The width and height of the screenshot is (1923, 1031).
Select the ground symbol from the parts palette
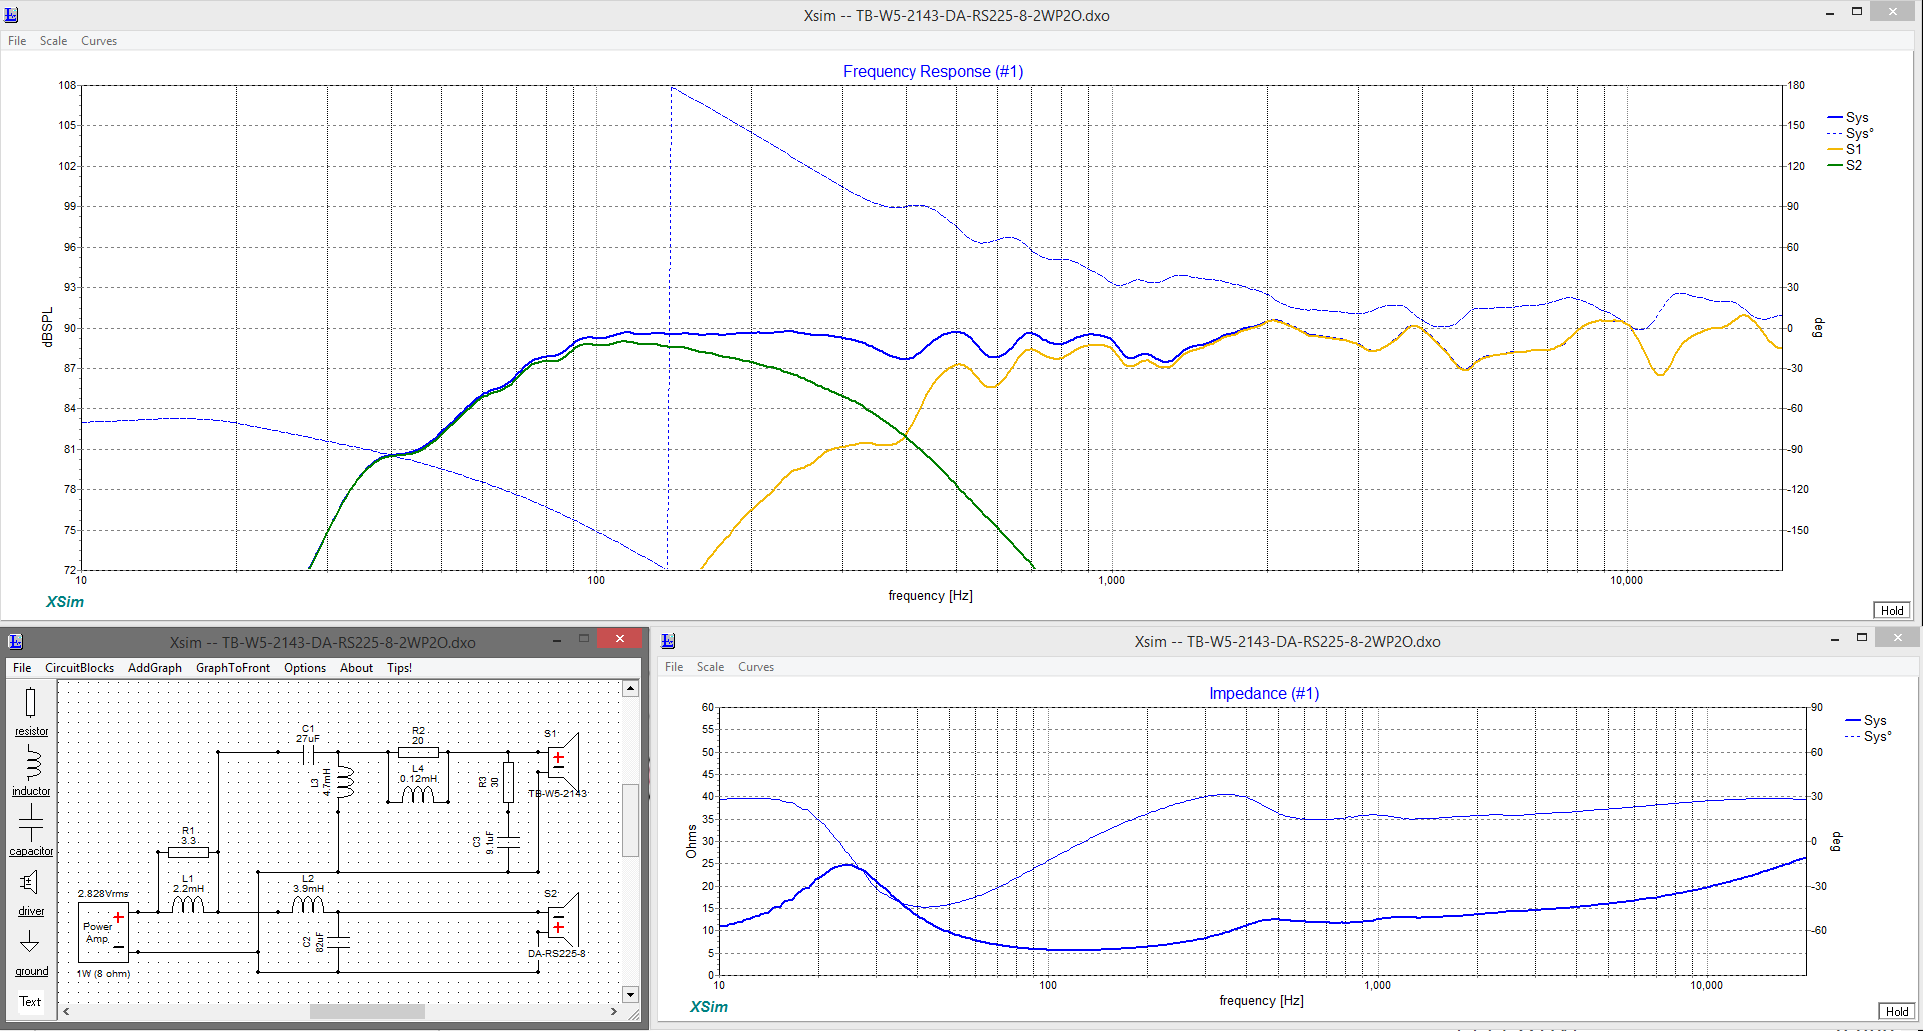tap(31, 952)
